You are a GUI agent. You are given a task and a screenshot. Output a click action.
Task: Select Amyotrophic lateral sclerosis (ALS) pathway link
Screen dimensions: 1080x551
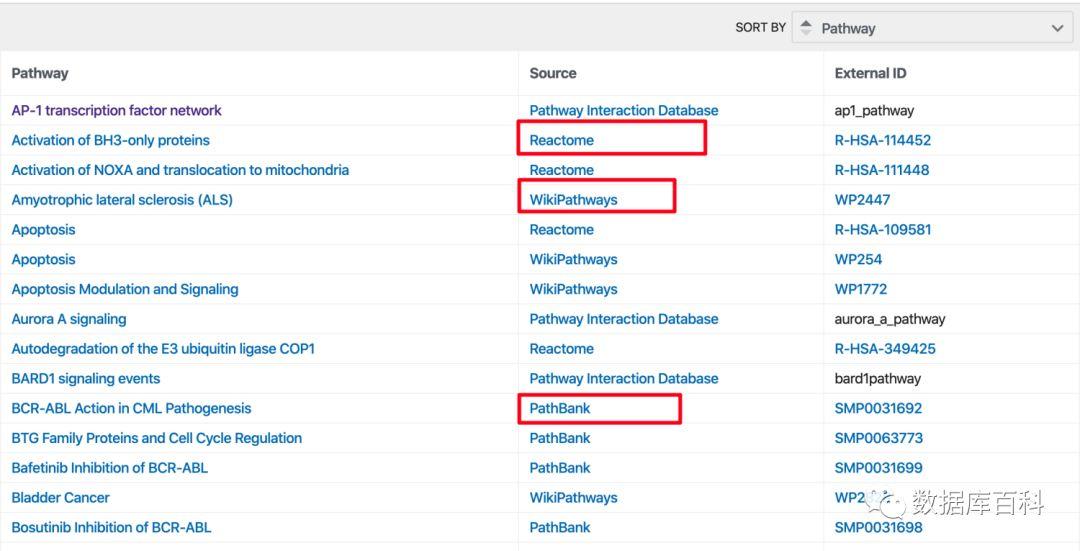click(x=121, y=200)
